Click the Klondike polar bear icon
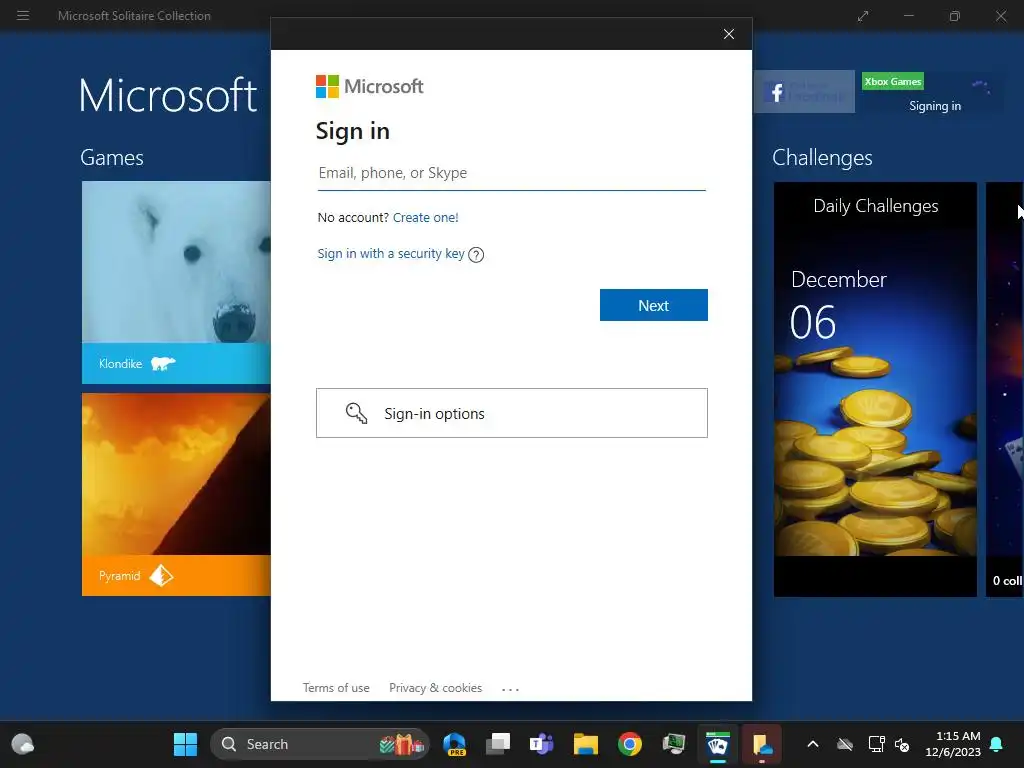Image resolution: width=1024 pixels, height=768 pixels. click(x=163, y=363)
